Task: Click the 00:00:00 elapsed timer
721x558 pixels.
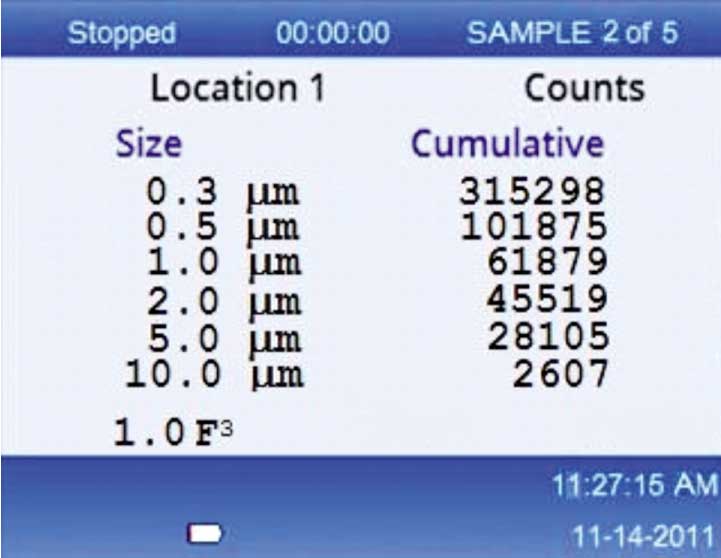Action: [x=332, y=32]
